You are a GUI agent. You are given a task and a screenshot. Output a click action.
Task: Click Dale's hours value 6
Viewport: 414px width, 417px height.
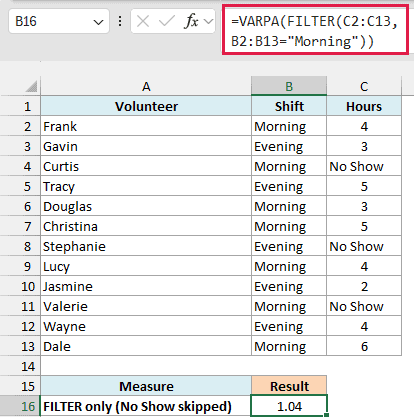click(364, 346)
